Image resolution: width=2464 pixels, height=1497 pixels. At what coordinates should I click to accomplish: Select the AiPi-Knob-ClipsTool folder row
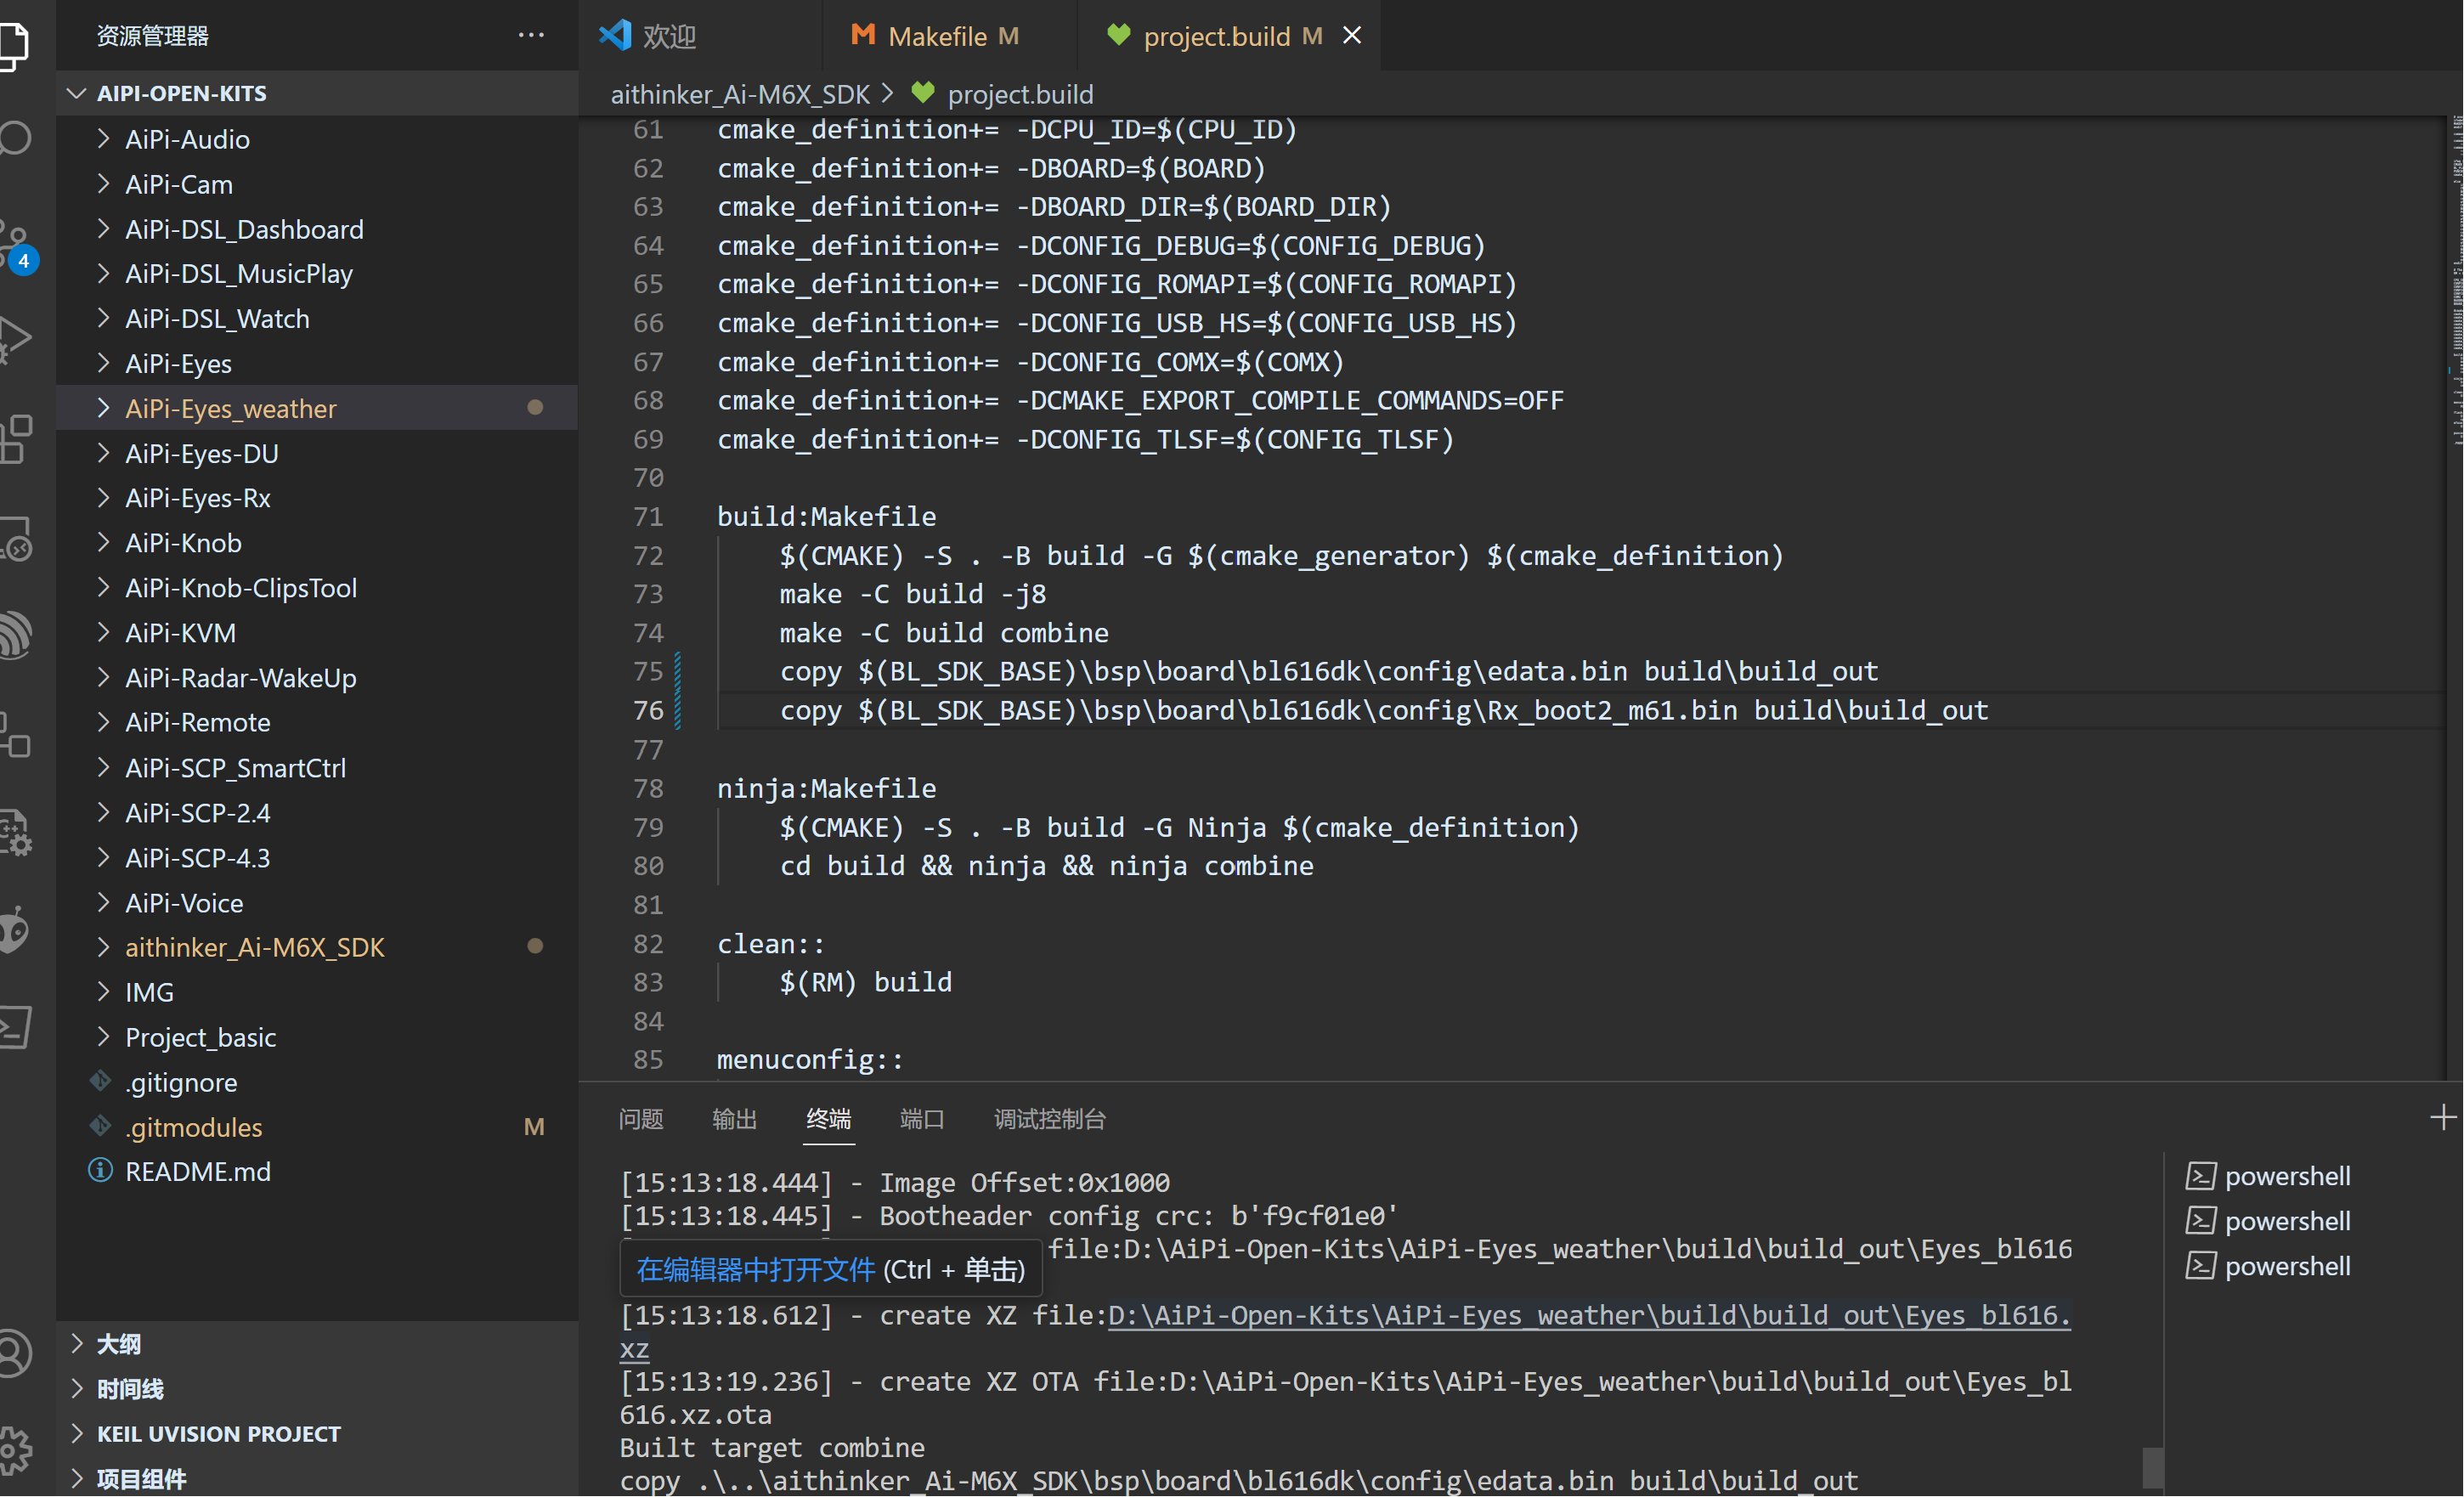(x=316, y=588)
